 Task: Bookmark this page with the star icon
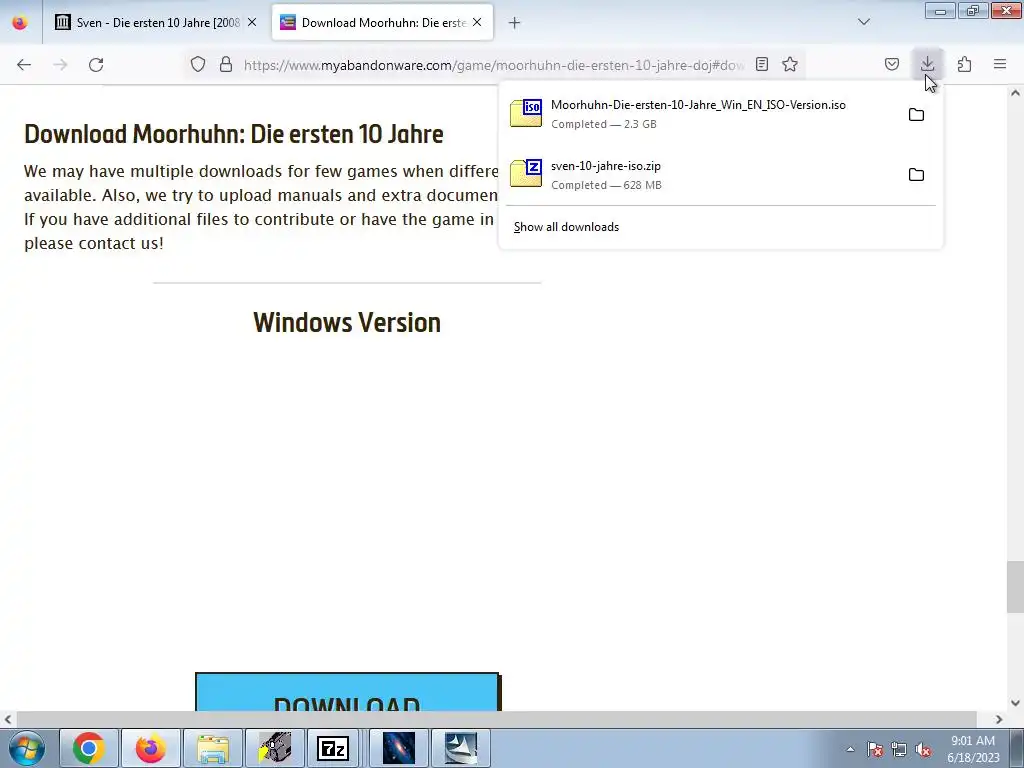(790, 64)
